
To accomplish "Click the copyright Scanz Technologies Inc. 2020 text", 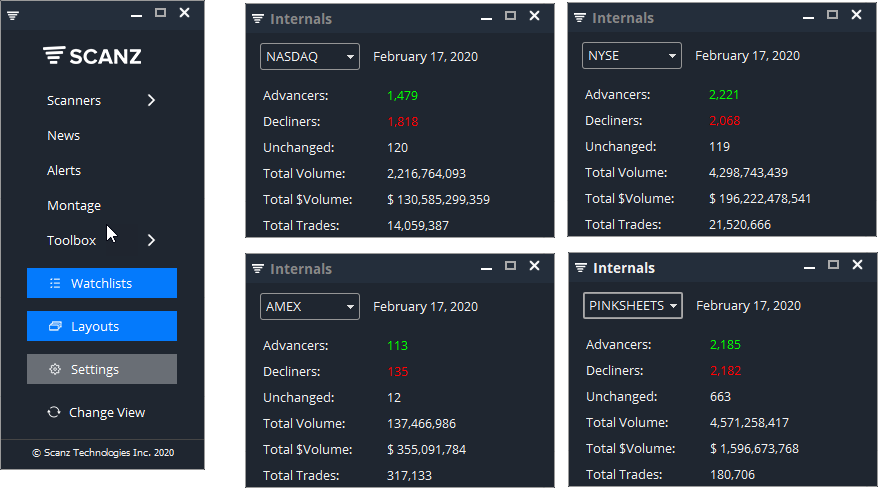I will click(x=103, y=453).
